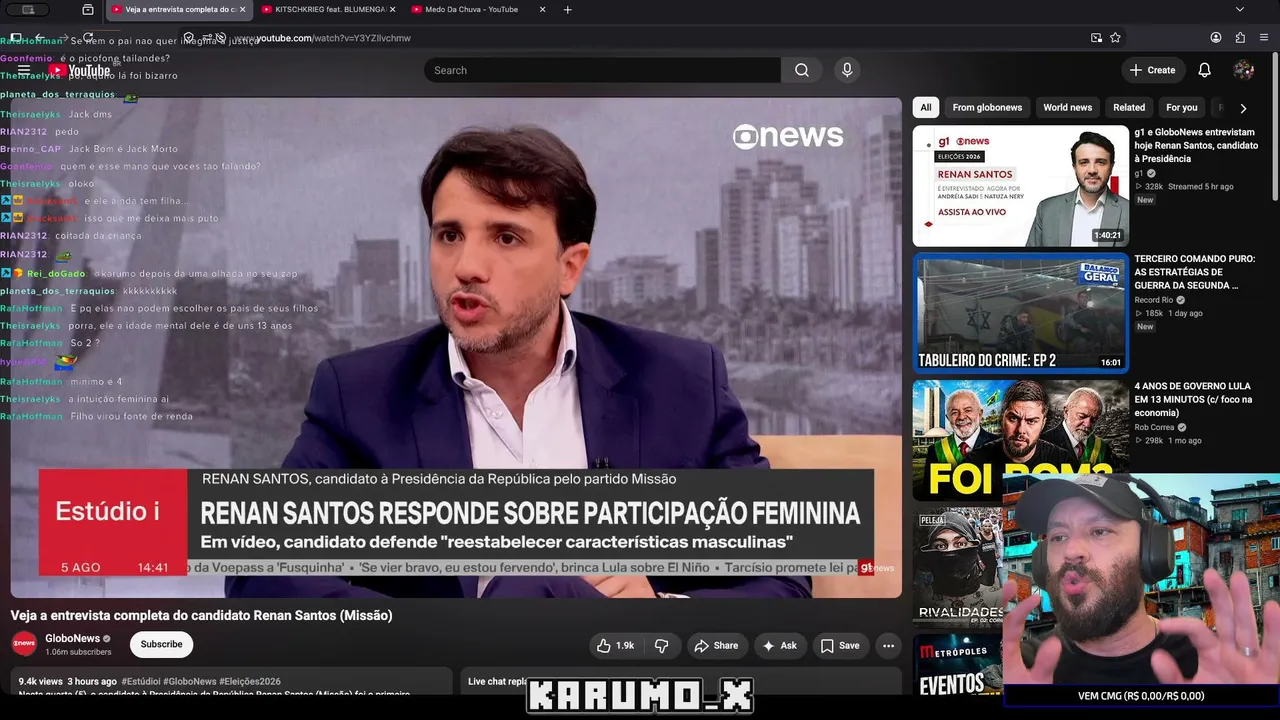The width and height of the screenshot is (1280, 720).
Task: Show more filter chips with right arrow
Action: pyautogui.click(x=1243, y=108)
